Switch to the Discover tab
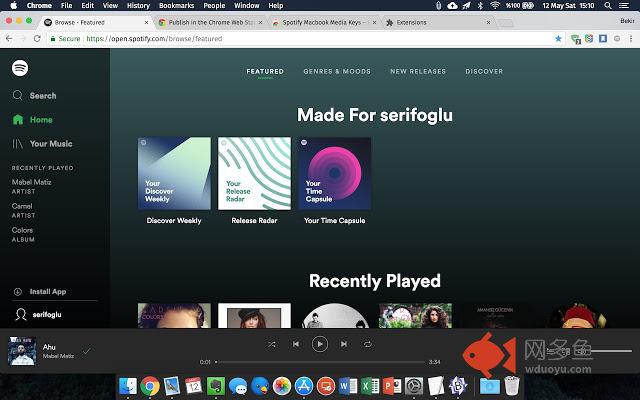This screenshot has height=400, width=640. 484,71
